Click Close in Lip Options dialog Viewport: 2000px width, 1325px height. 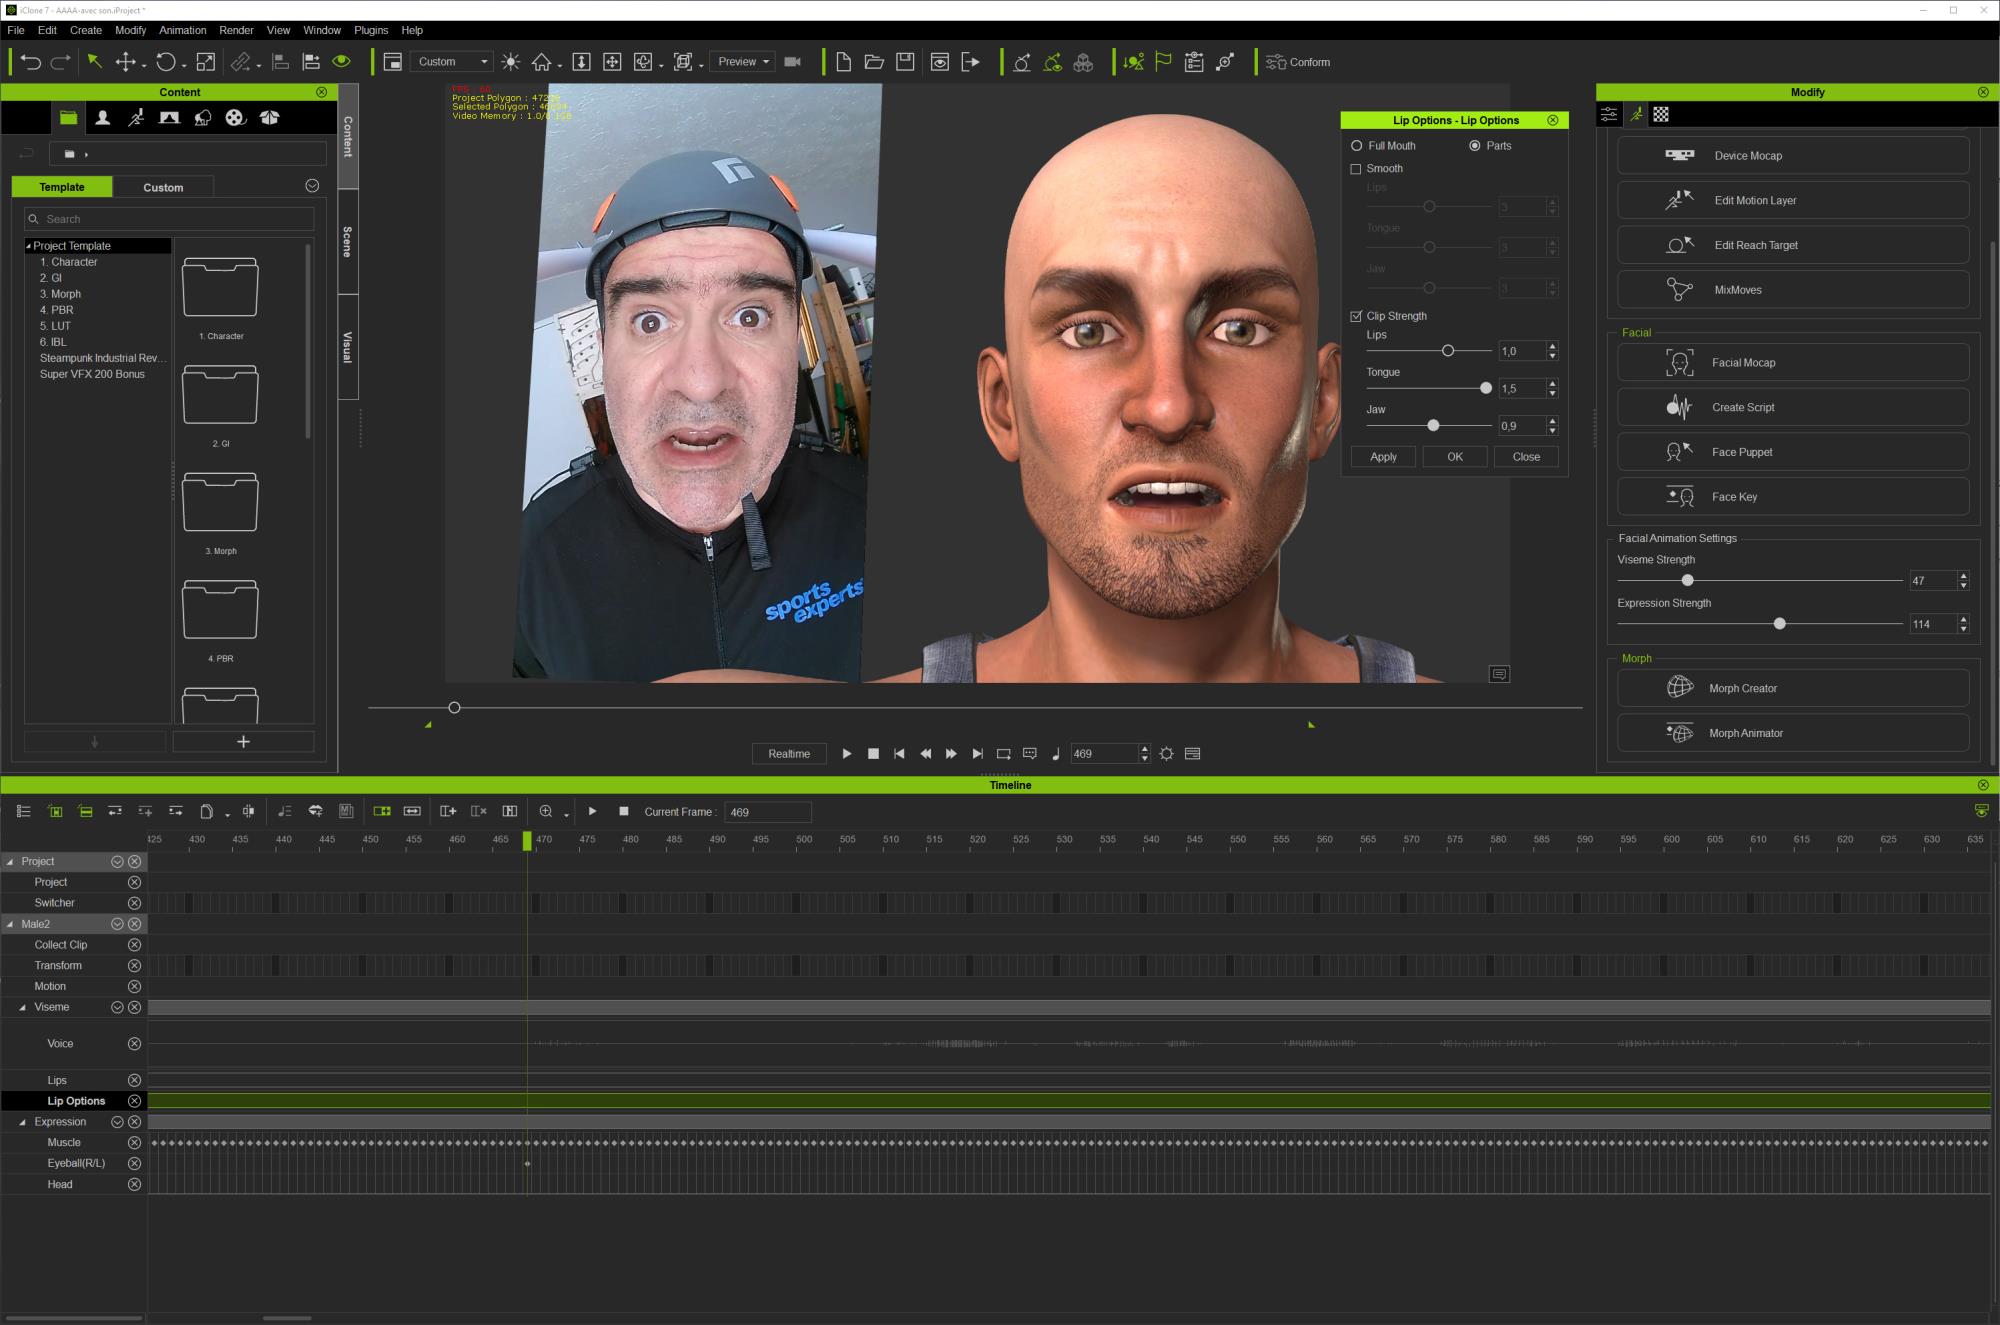[x=1526, y=457]
